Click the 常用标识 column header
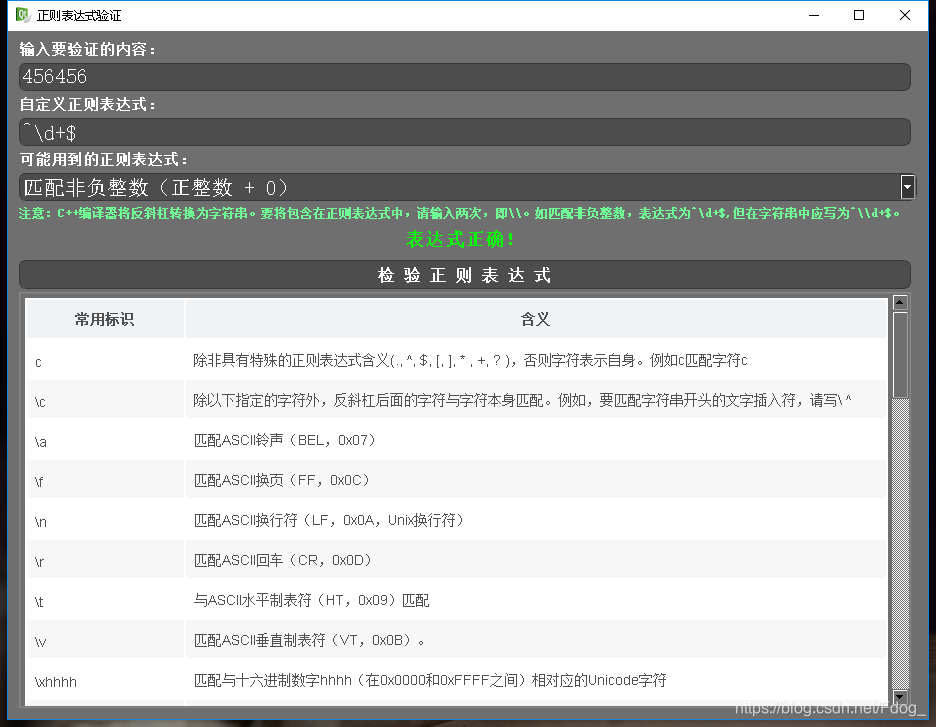This screenshot has height=727, width=936. coord(104,318)
